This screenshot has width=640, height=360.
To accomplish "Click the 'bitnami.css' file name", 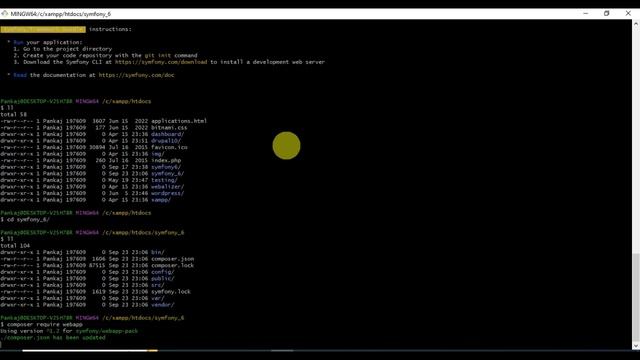I will pyautogui.click(x=169, y=128).
